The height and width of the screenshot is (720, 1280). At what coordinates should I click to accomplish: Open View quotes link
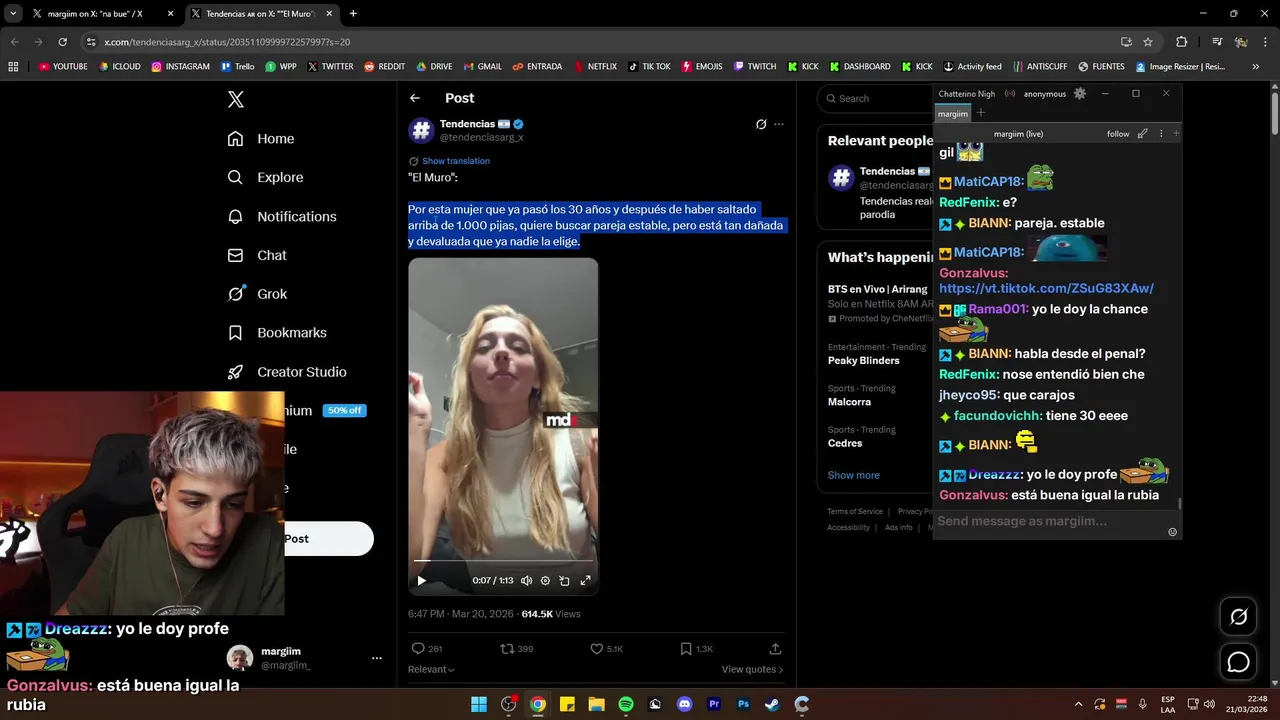coord(752,670)
